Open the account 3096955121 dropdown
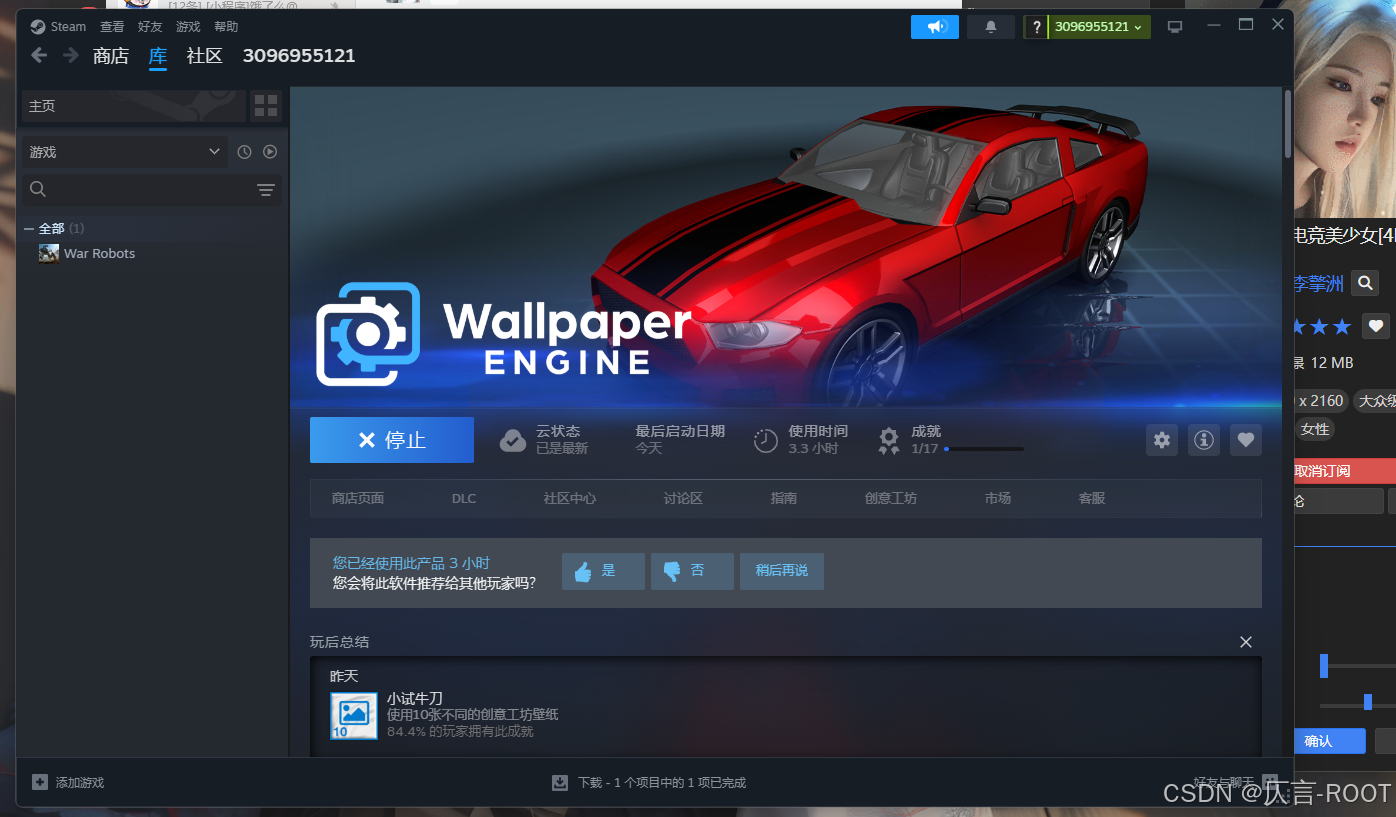 tap(1099, 27)
